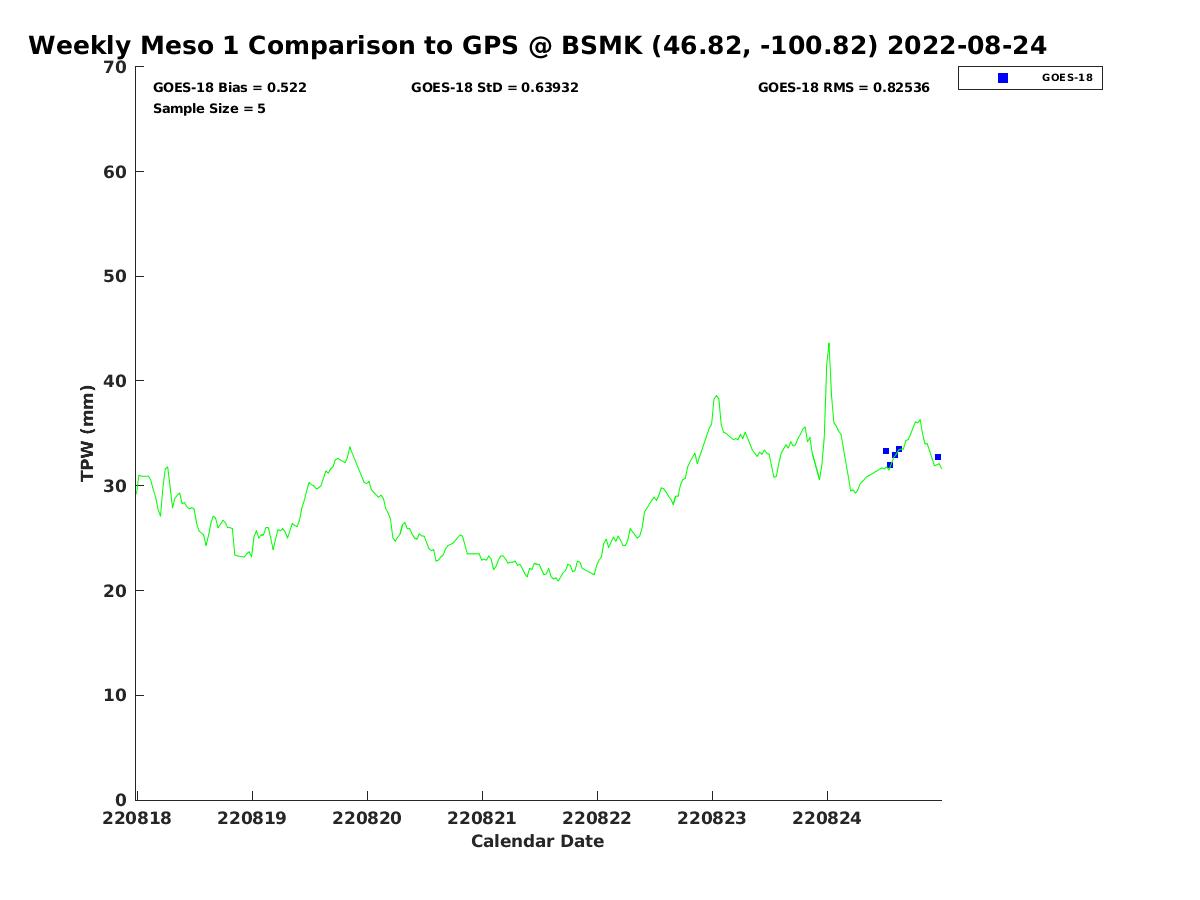1200x900 pixels.
Task: Select the Calendar Date x-axis label
Action: pyautogui.click(x=537, y=842)
